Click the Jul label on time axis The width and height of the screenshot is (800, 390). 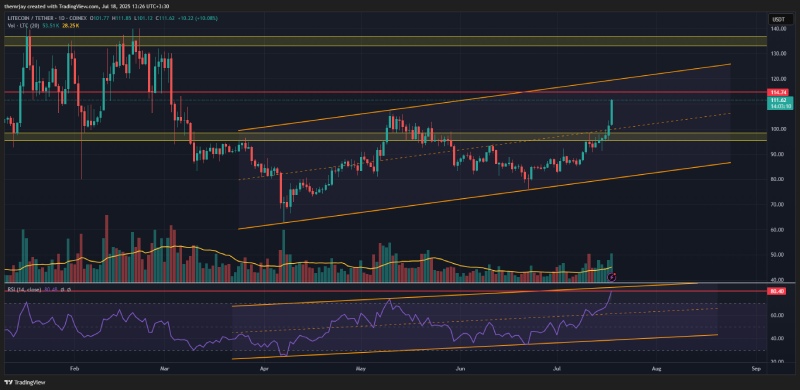pyautogui.click(x=558, y=368)
